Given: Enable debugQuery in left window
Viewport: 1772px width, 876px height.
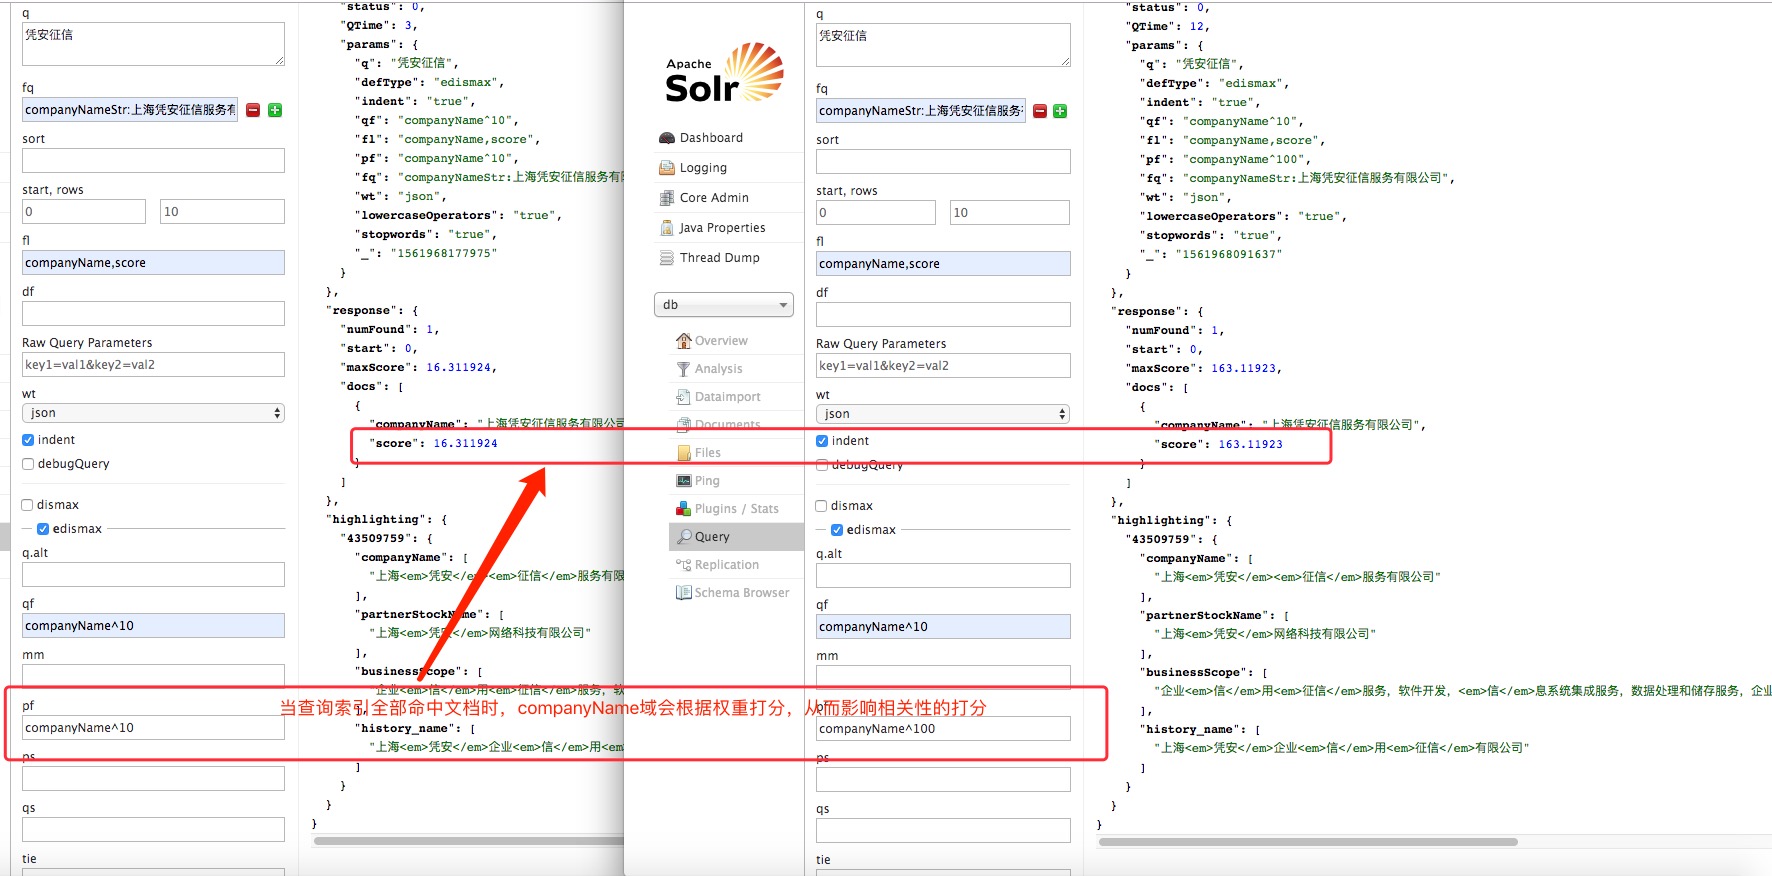Looking at the screenshot, I should click(x=28, y=464).
